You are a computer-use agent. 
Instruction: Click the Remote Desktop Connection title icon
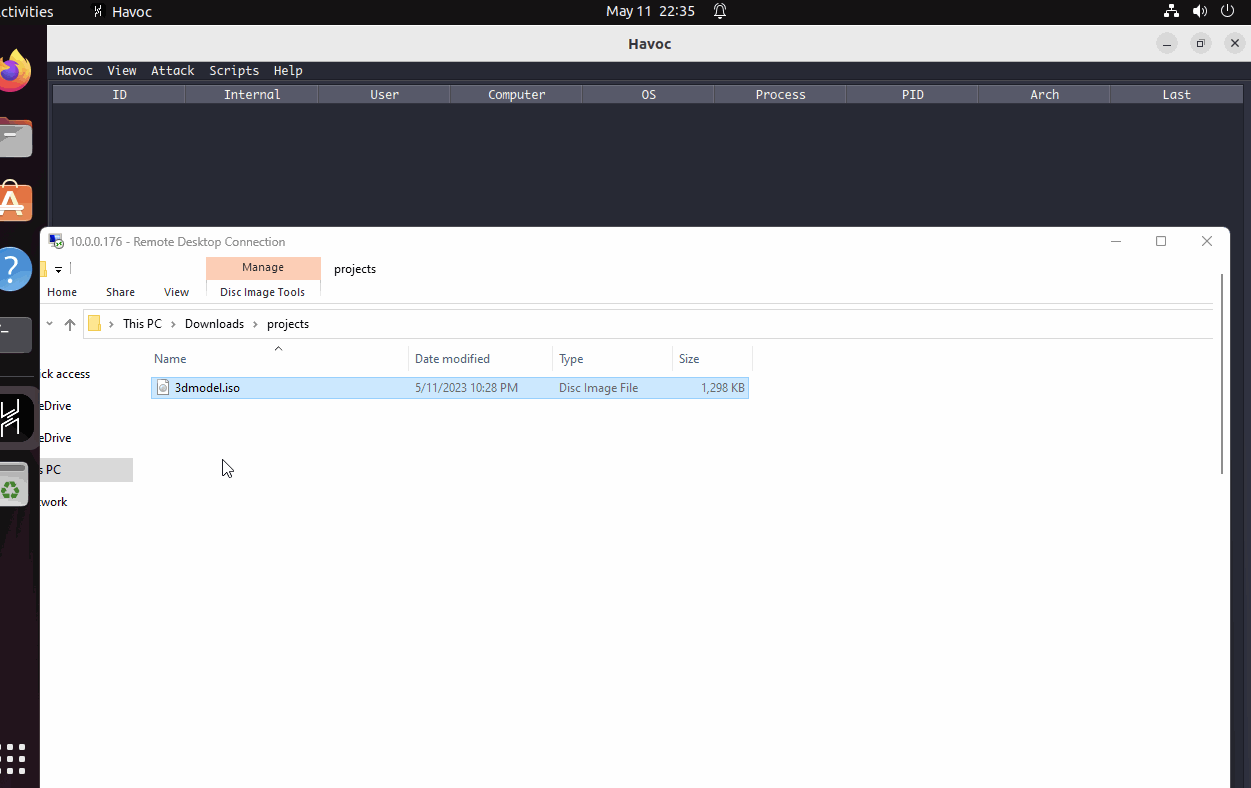(x=56, y=241)
